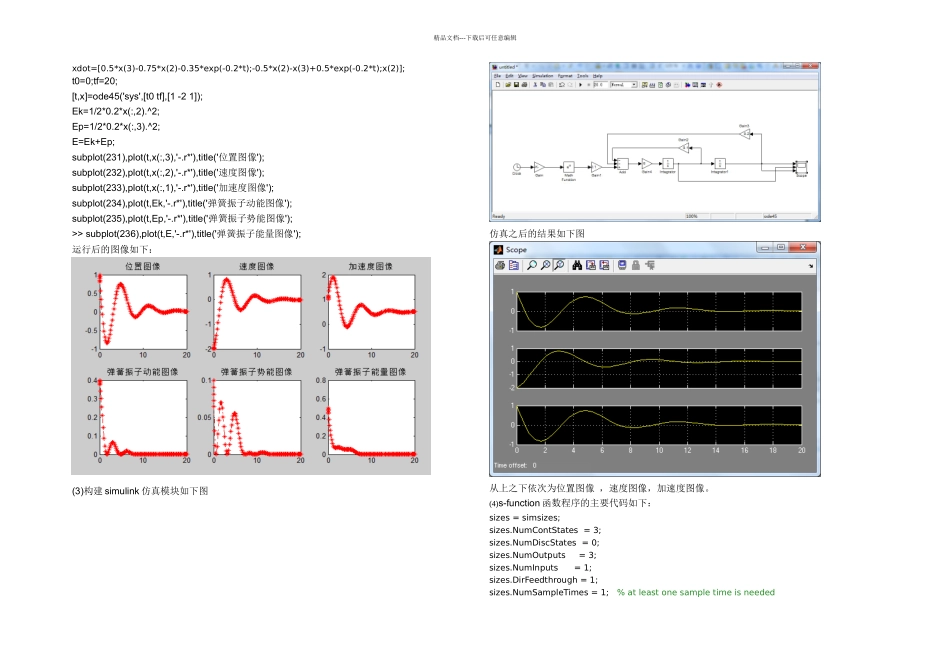Open the Format menu in Simulink
This screenshot has width=950, height=672.
click(565, 76)
